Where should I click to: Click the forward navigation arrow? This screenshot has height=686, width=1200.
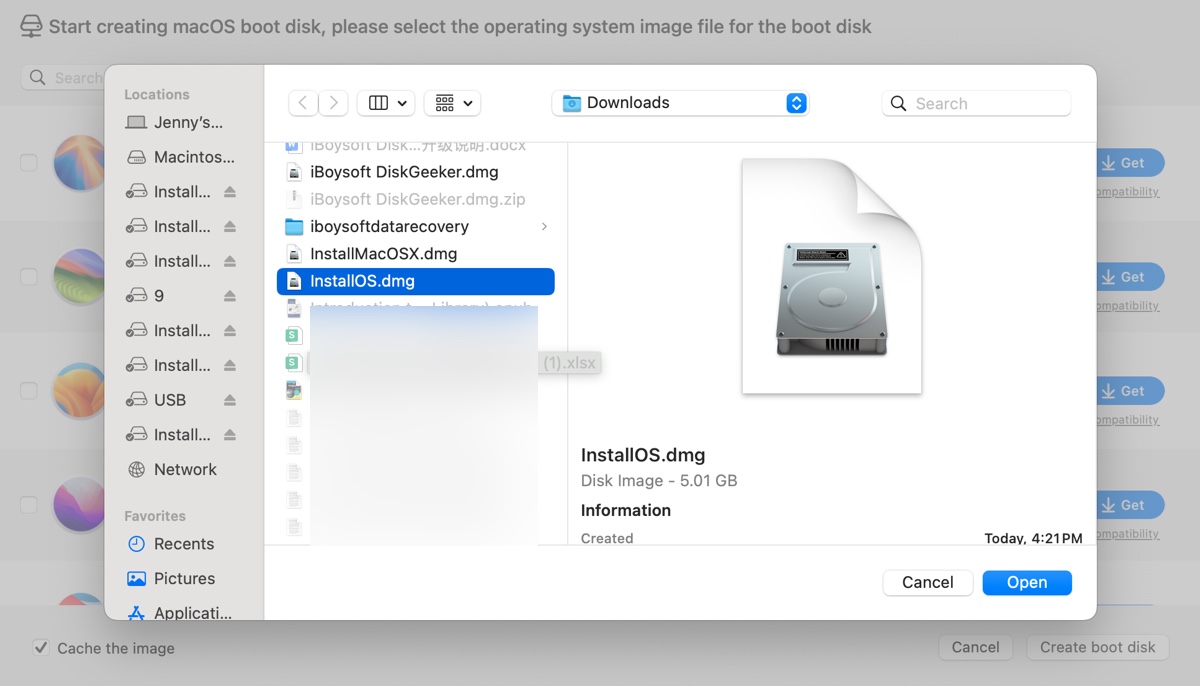pyautogui.click(x=334, y=103)
